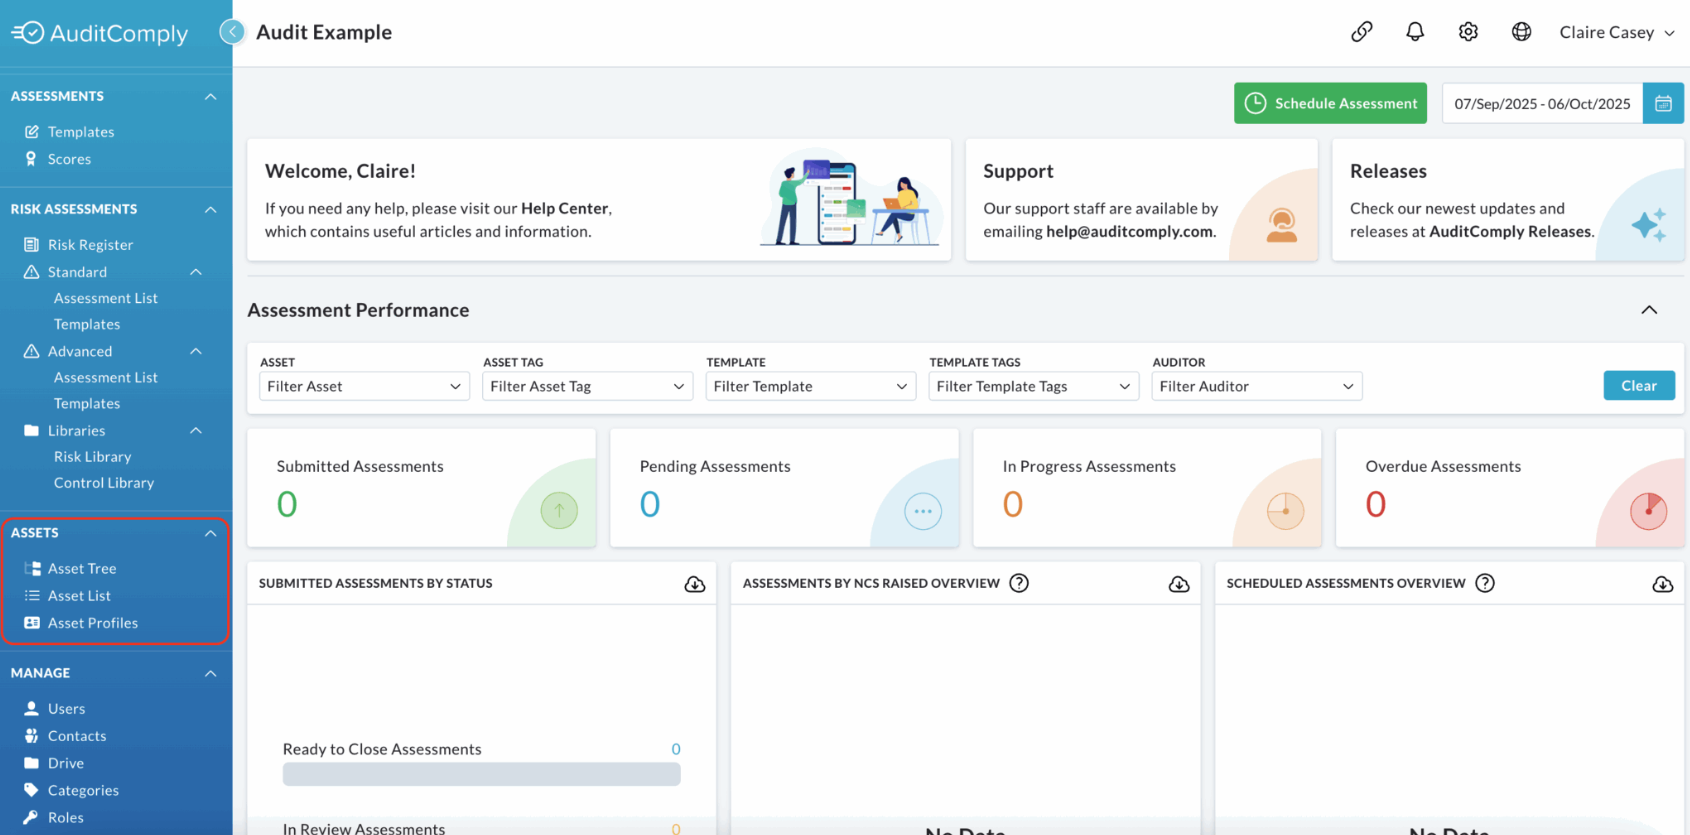Screen dimensions: 1690x835
Task: Open Risk Library
Action: point(93,456)
